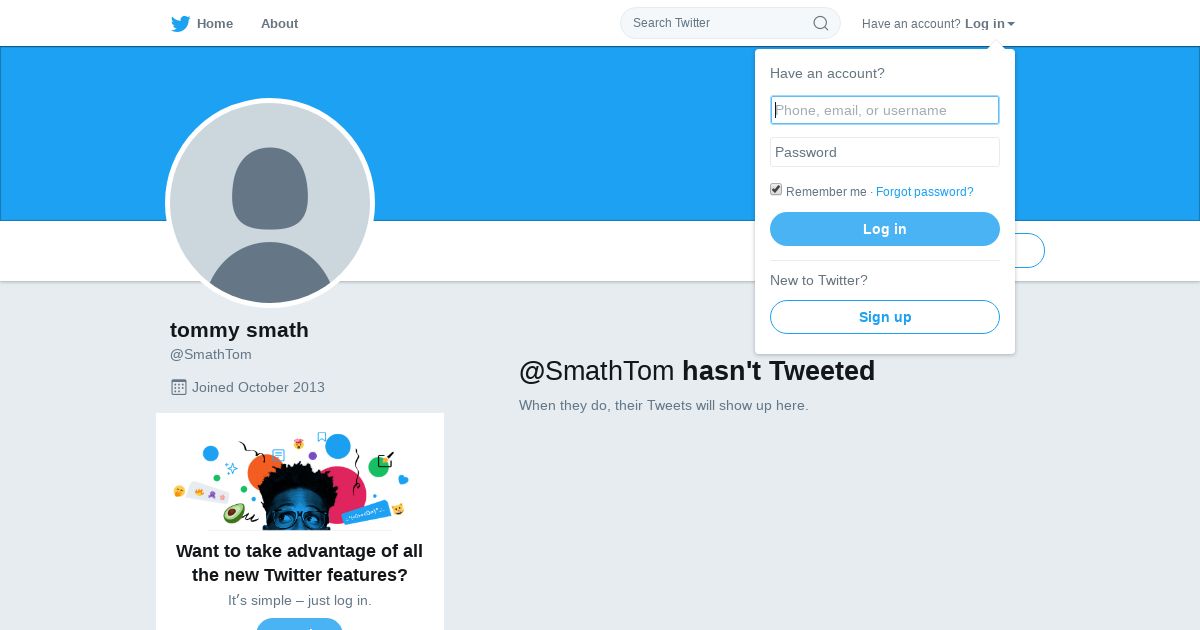
Task: Click the Twitter bird logo
Action: [180, 24]
